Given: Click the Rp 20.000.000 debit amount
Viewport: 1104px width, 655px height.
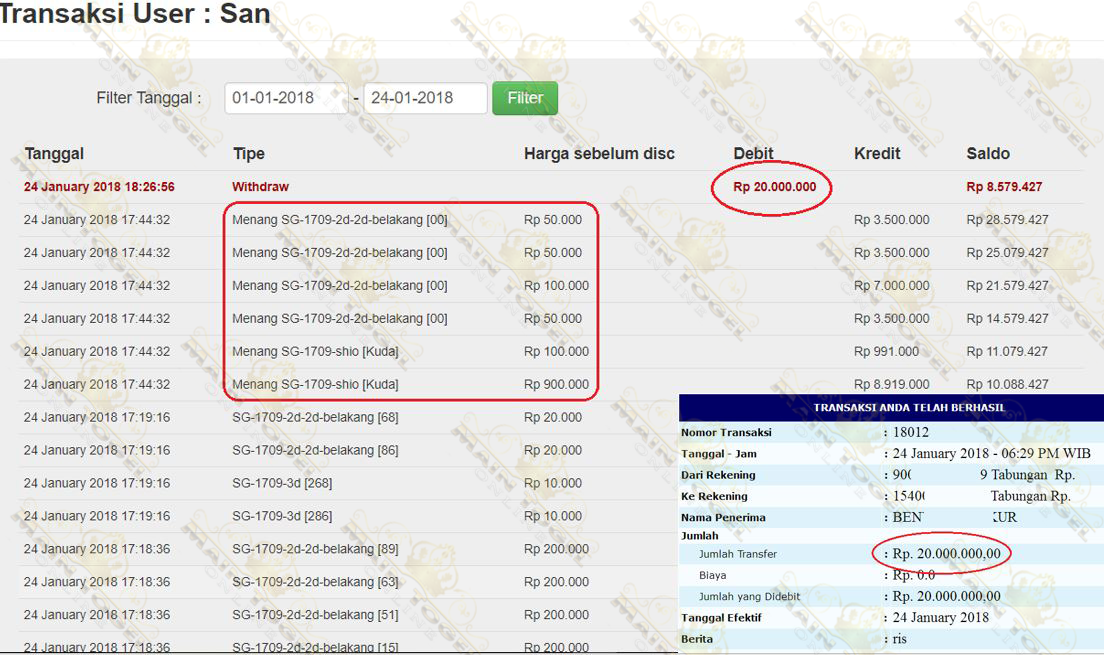Looking at the screenshot, I should tap(774, 187).
